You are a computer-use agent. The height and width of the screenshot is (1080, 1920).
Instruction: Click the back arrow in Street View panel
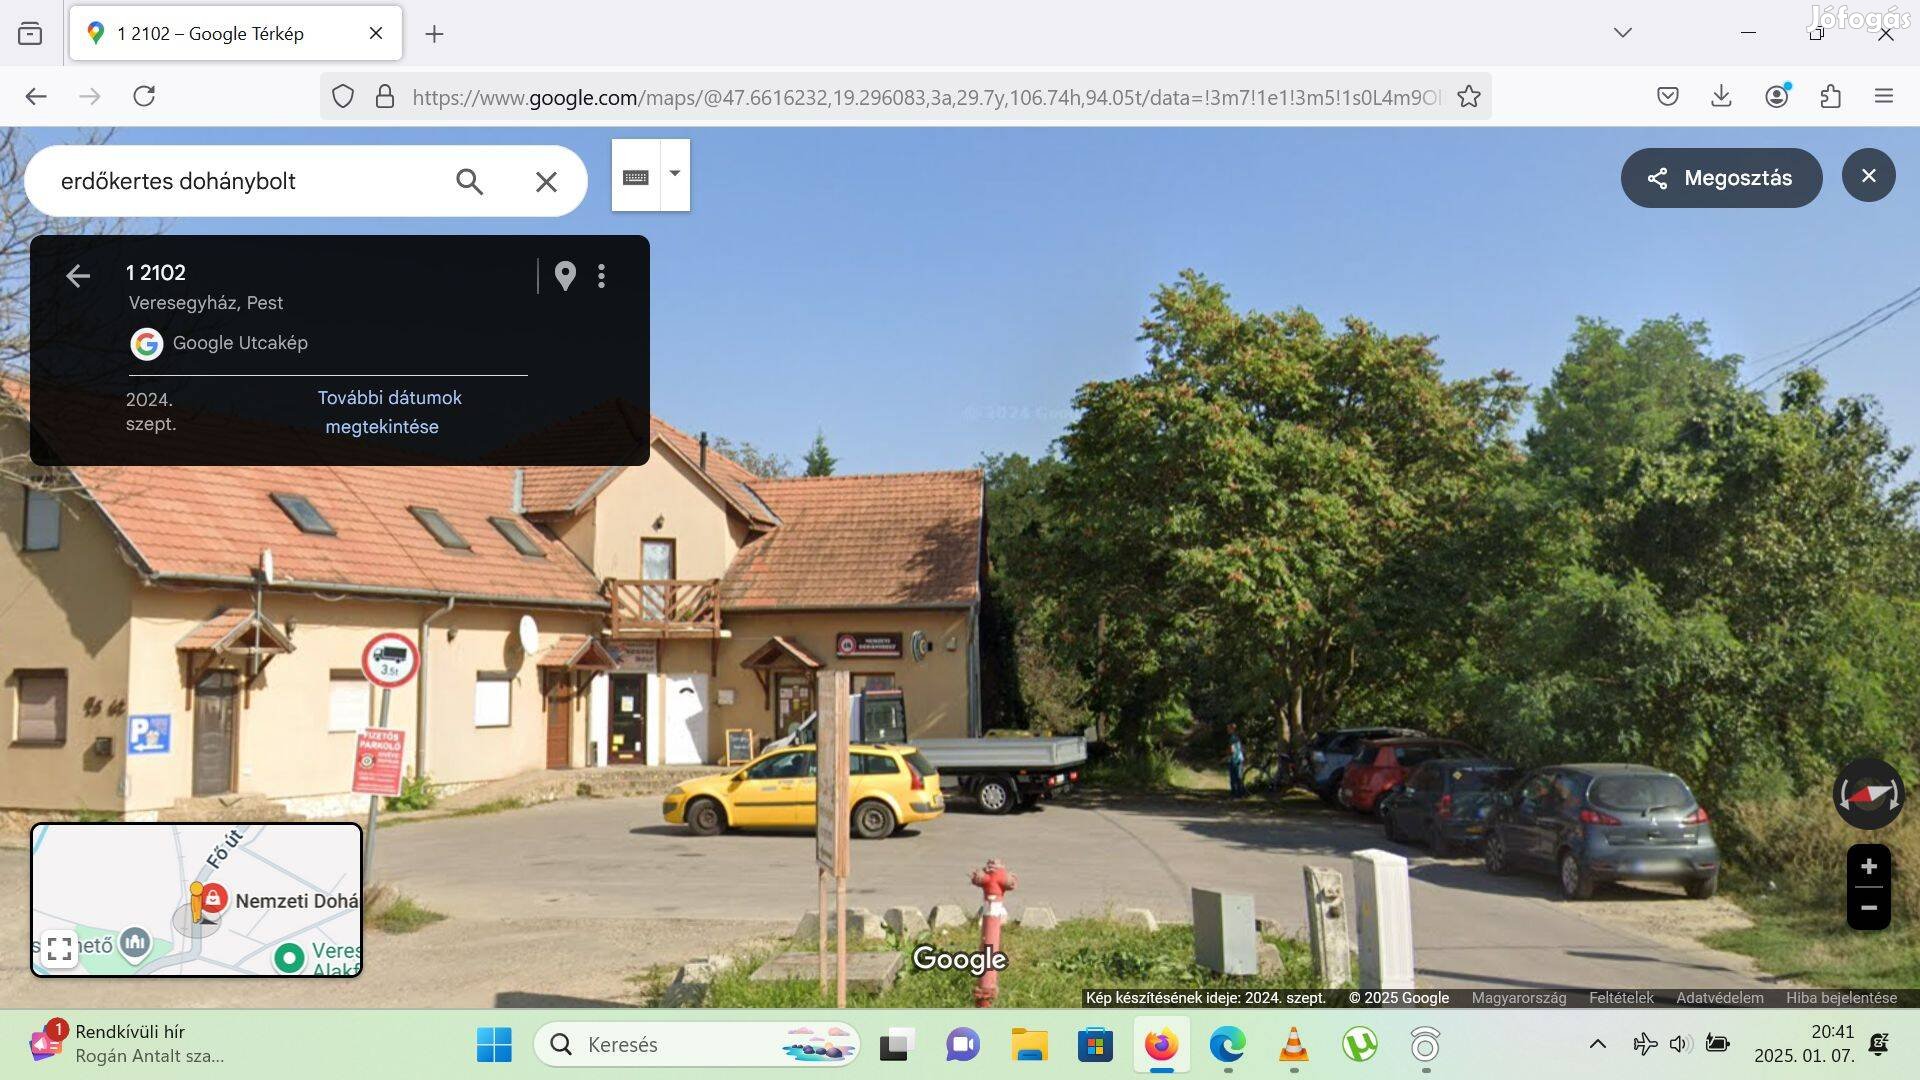click(x=78, y=276)
